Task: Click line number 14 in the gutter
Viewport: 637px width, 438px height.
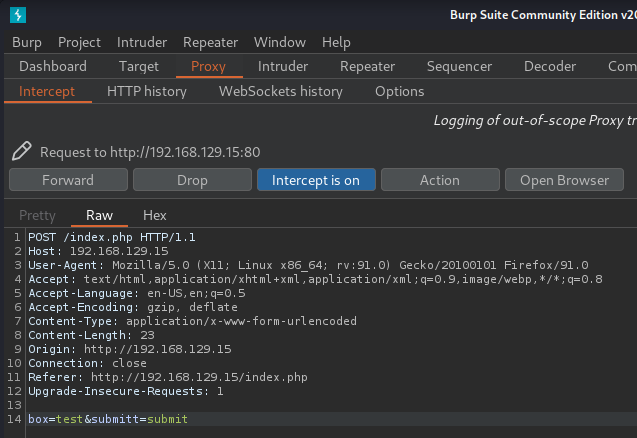Action: 14,419
